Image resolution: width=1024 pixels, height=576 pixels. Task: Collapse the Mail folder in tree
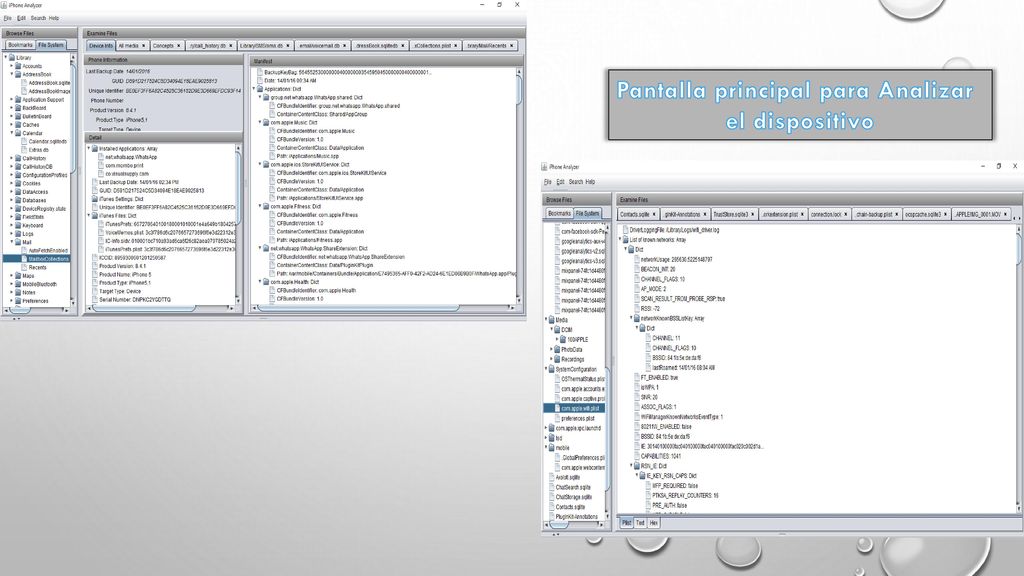coord(11,242)
